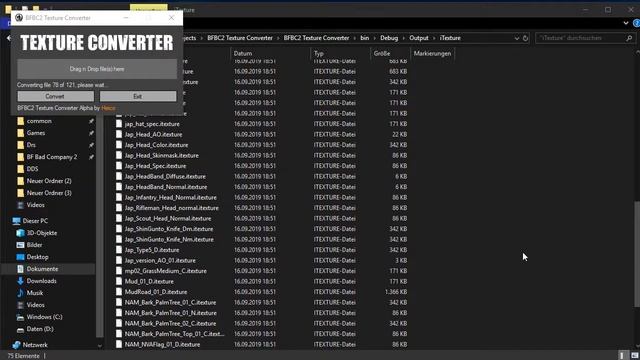This screenshot has width=640, height=360.
Task: Navigate to 'Output' breadcrumb segment
Action: [x=419, y=38]
